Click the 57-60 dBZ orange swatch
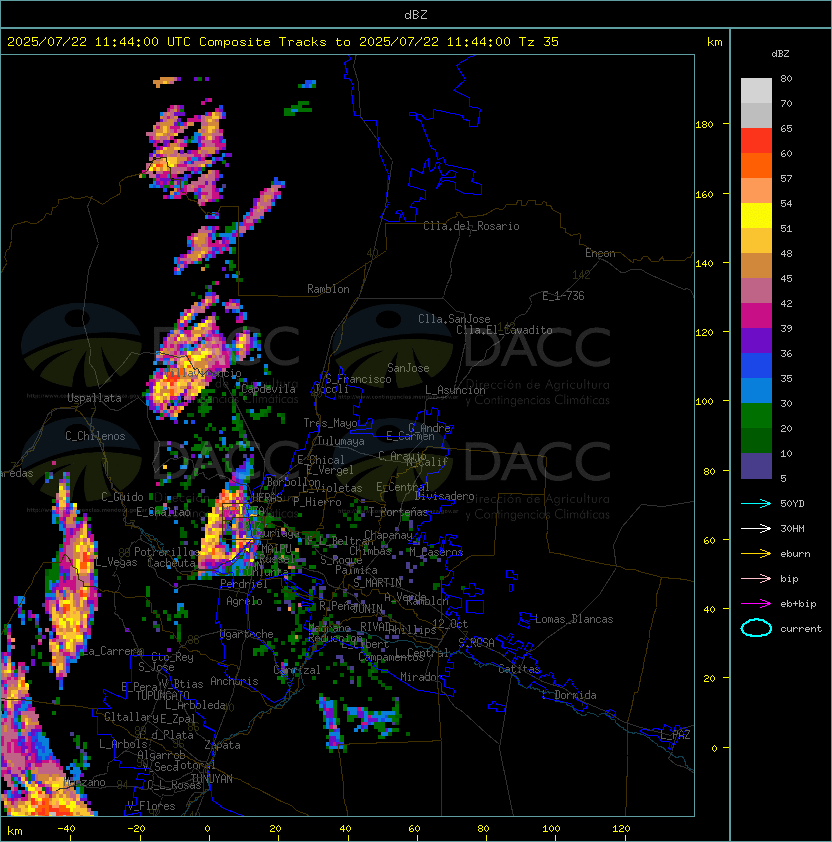 (x=756, y=166)
